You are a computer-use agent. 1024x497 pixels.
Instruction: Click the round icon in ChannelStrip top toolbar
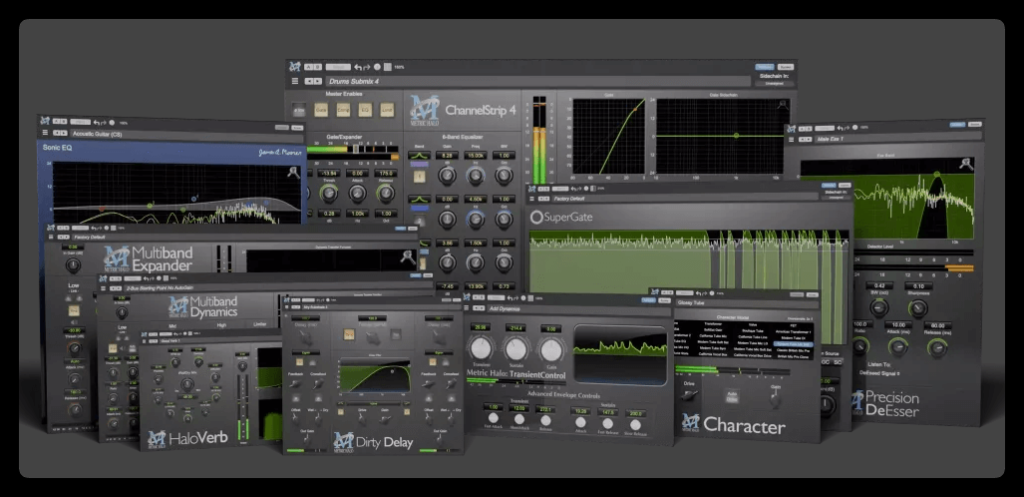pos(377,67)
